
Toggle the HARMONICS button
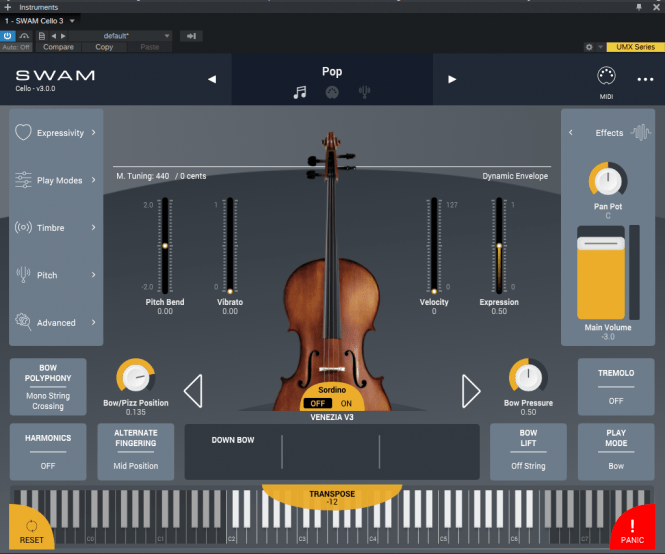click(48, 452)
